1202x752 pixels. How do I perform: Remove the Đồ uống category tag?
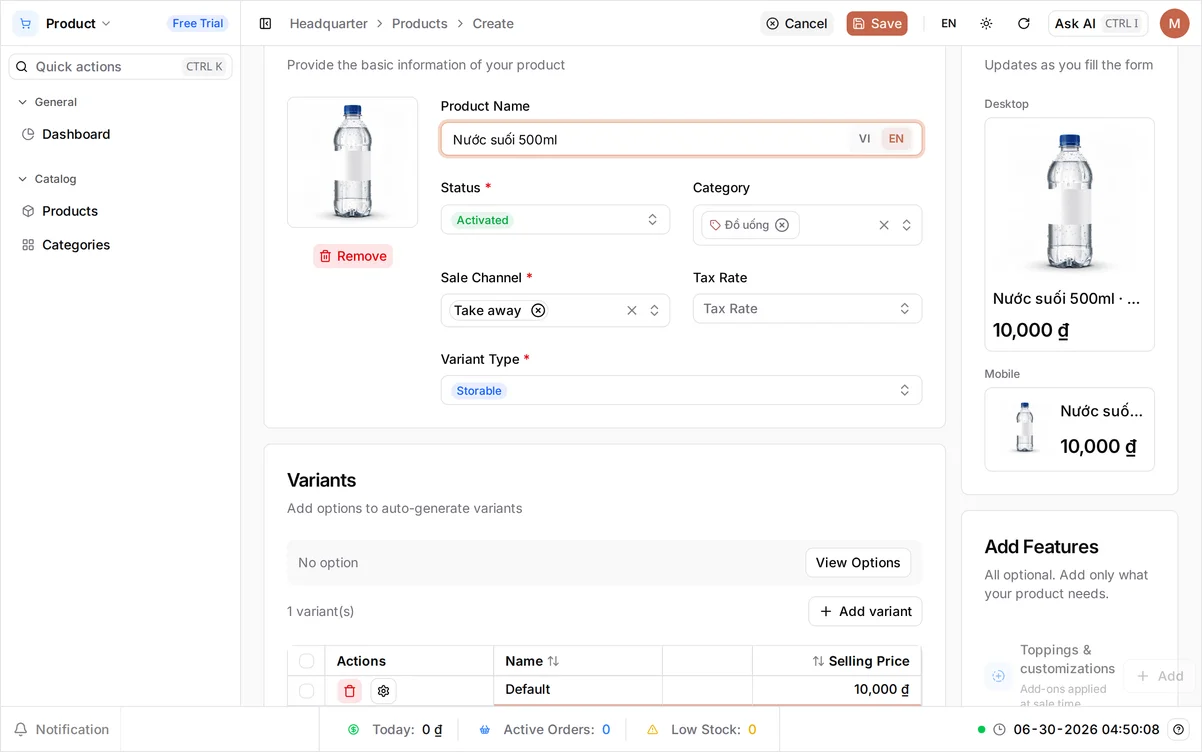782,225
